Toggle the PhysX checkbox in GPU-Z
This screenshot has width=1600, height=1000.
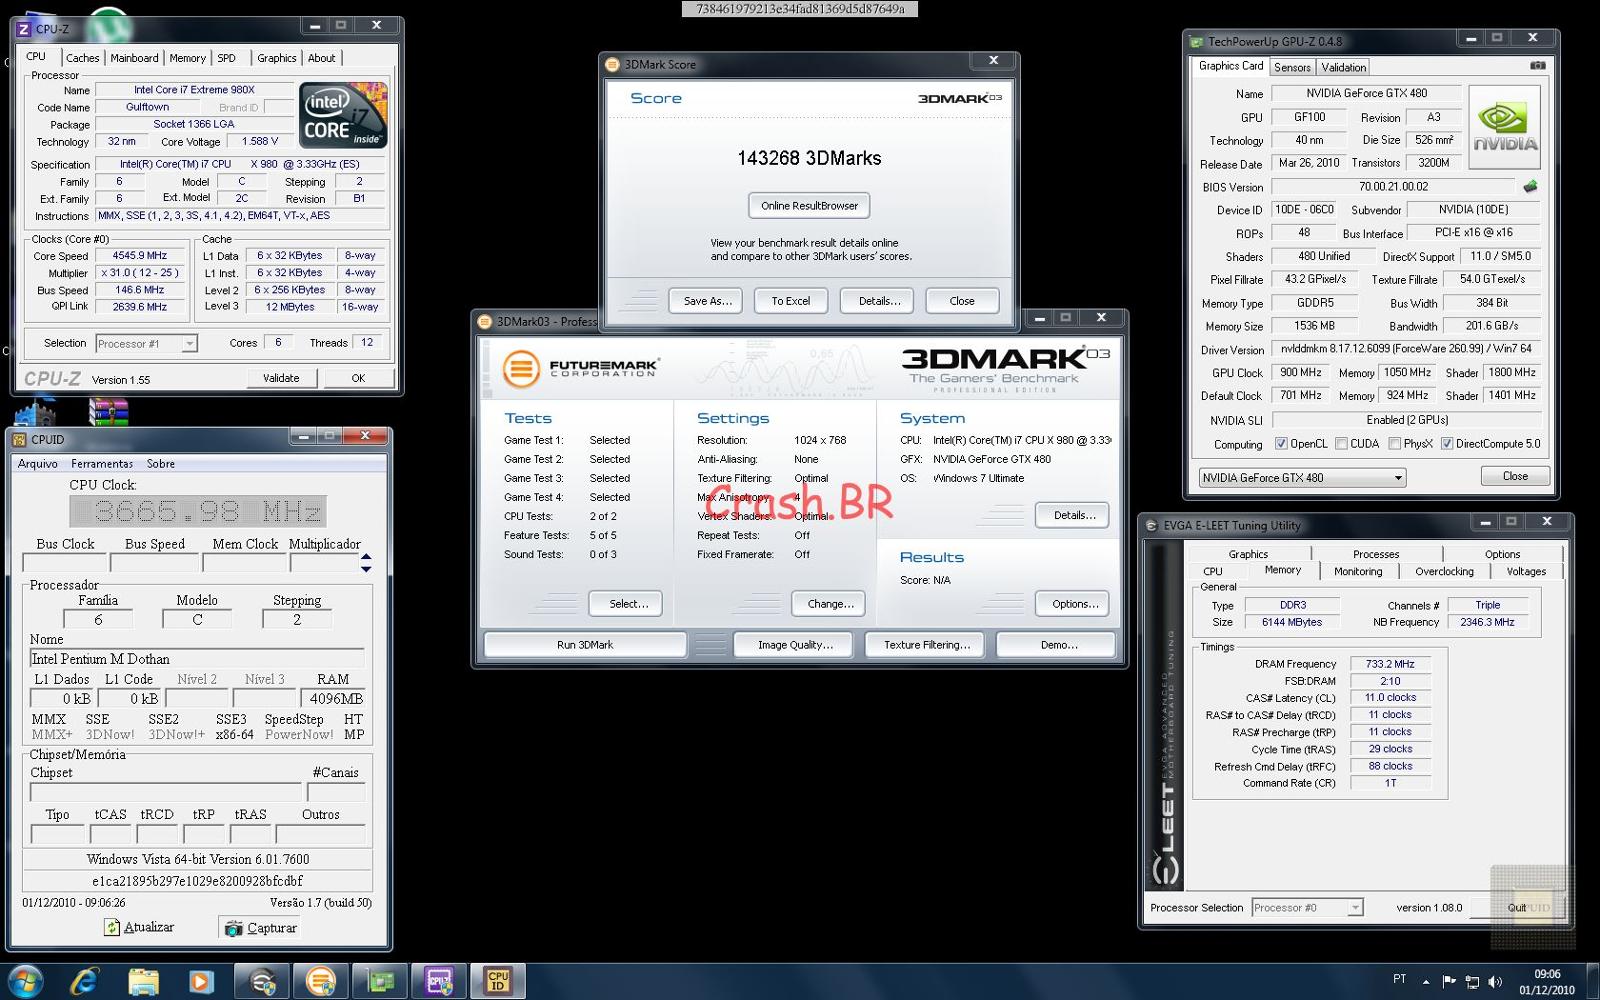click(1394, 444)
